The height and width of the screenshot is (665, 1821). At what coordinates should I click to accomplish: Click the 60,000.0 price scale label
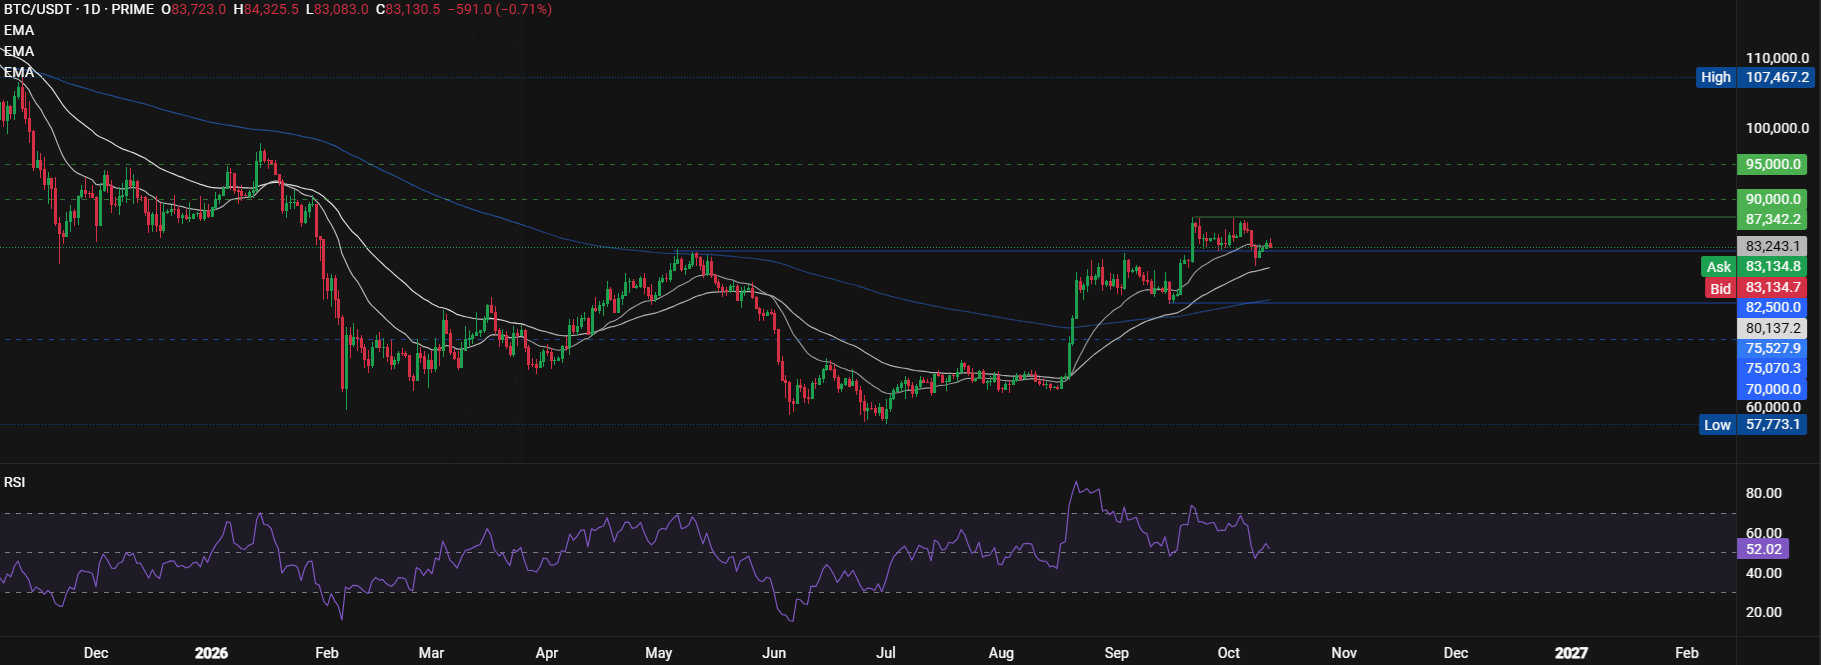[x=1773, y=407]
